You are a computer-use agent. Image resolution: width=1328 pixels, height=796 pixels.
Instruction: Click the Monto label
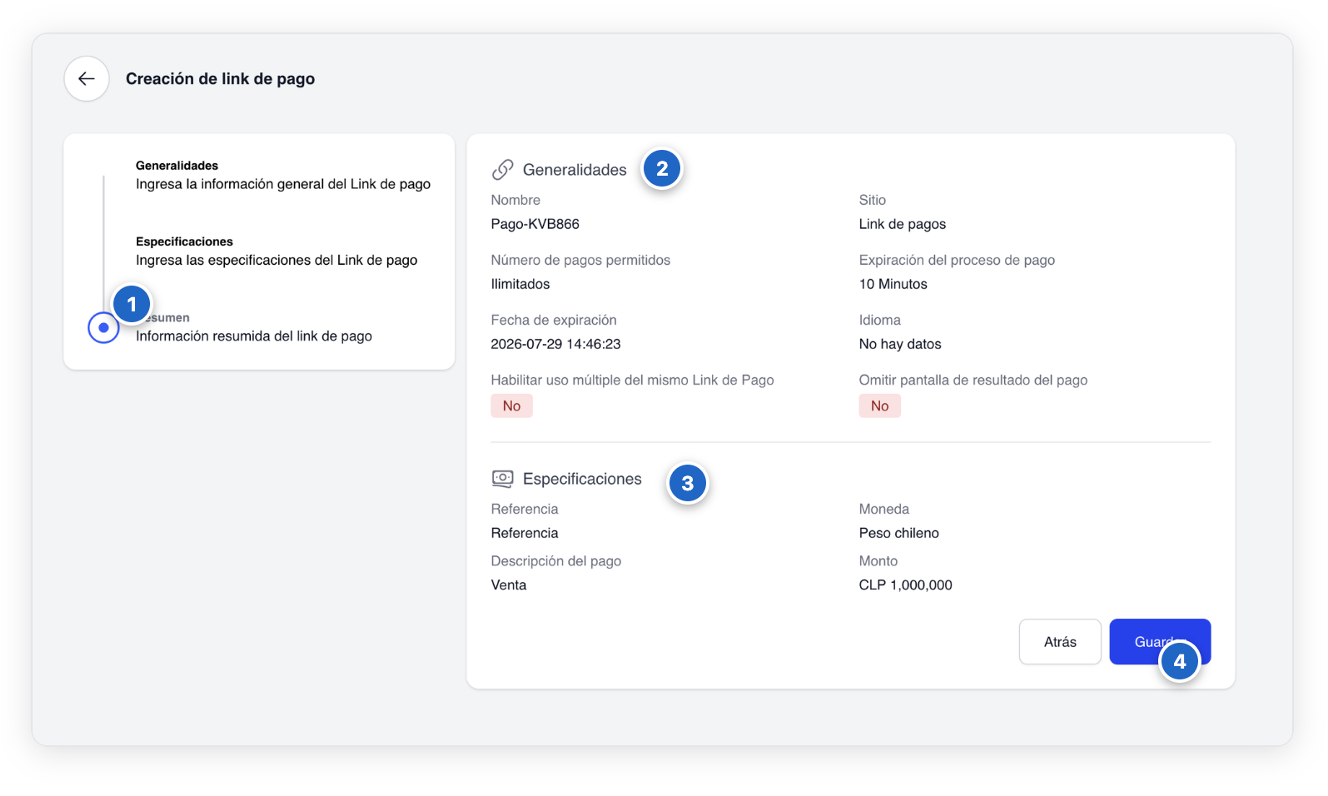(x=878, y=561)
